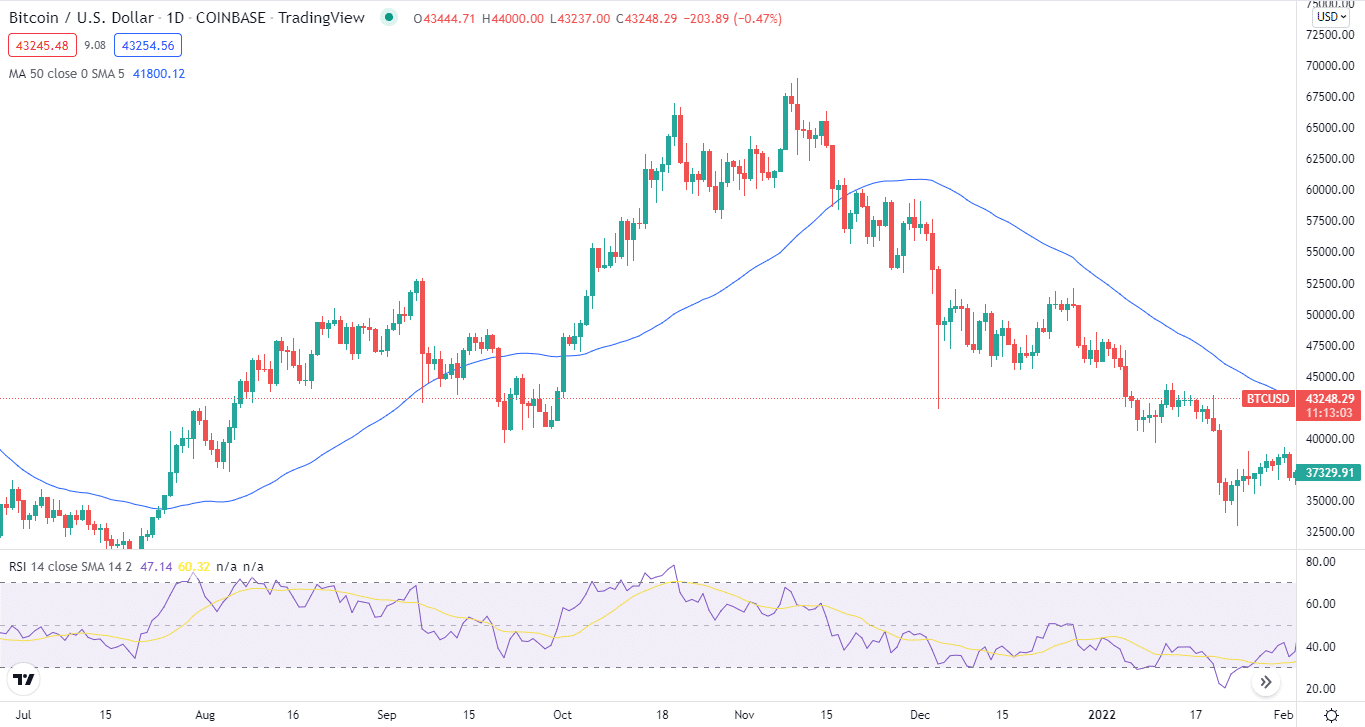
Task: Select the MA 50 close indicator legend
Action: [67, 73]
